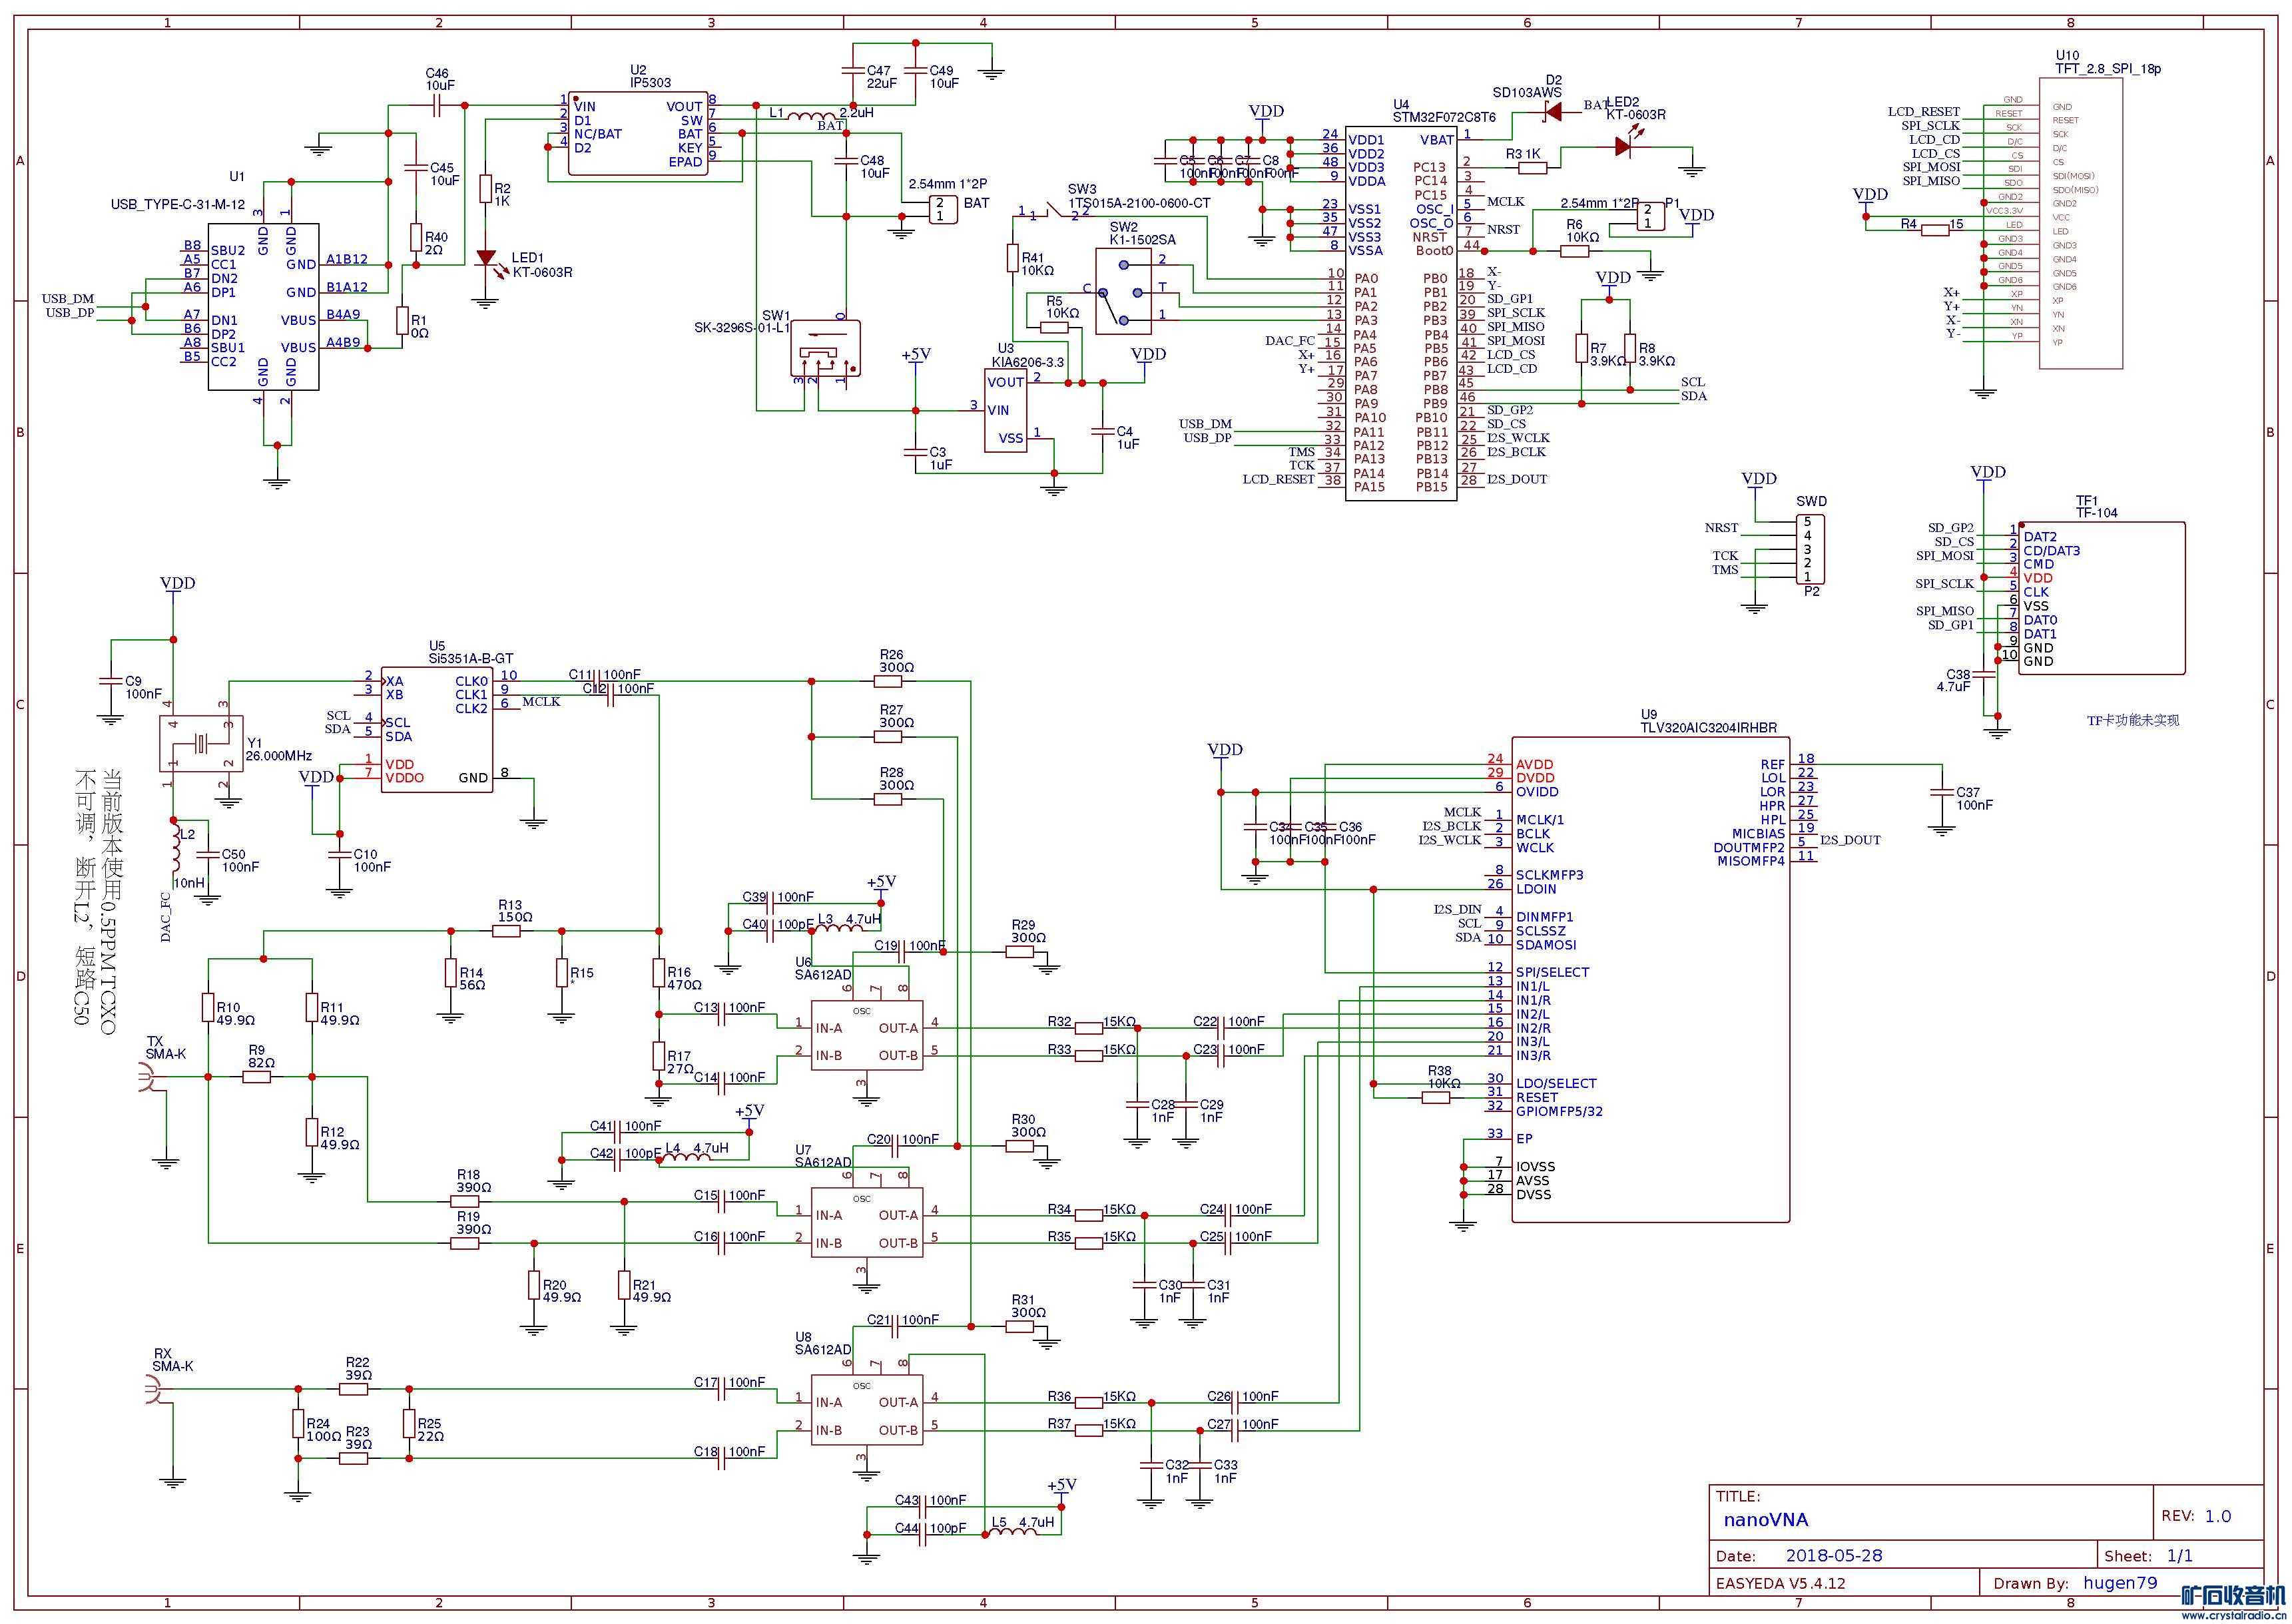Click resistor R38 10KΩ

[x=1436, y=1098]
